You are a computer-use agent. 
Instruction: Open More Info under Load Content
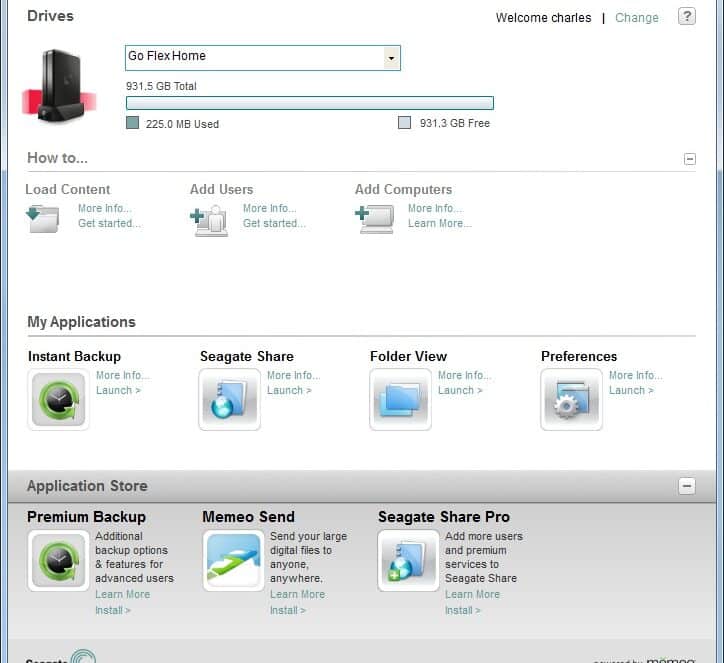coord(105,208)
